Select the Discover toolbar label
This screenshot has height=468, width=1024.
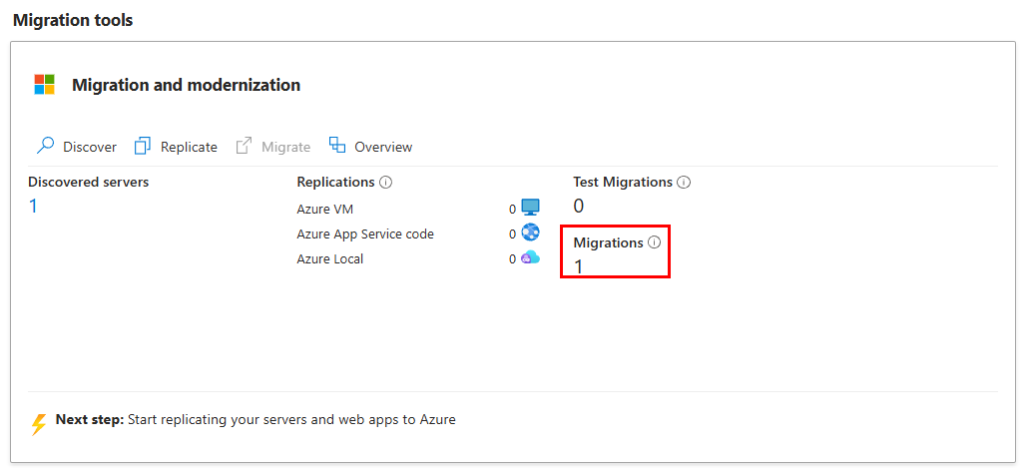pos(89,147)
